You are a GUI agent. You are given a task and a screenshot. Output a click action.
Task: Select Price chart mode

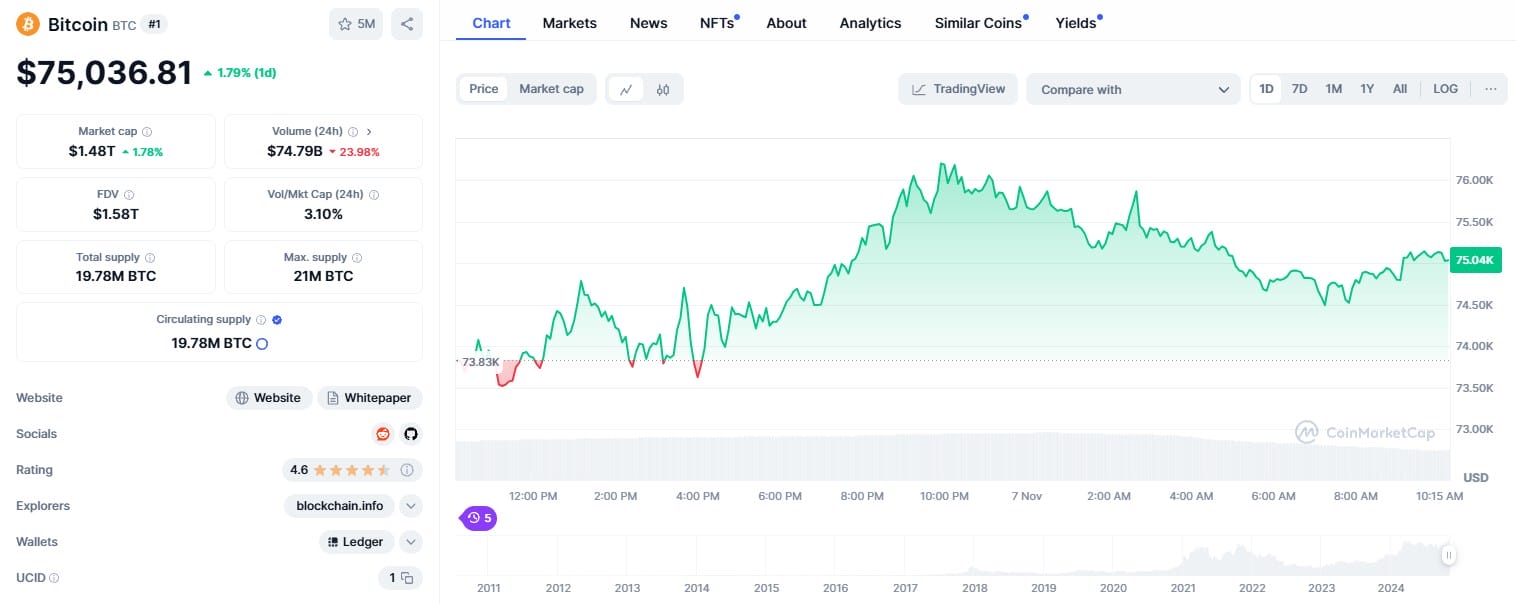pos(484,89)
